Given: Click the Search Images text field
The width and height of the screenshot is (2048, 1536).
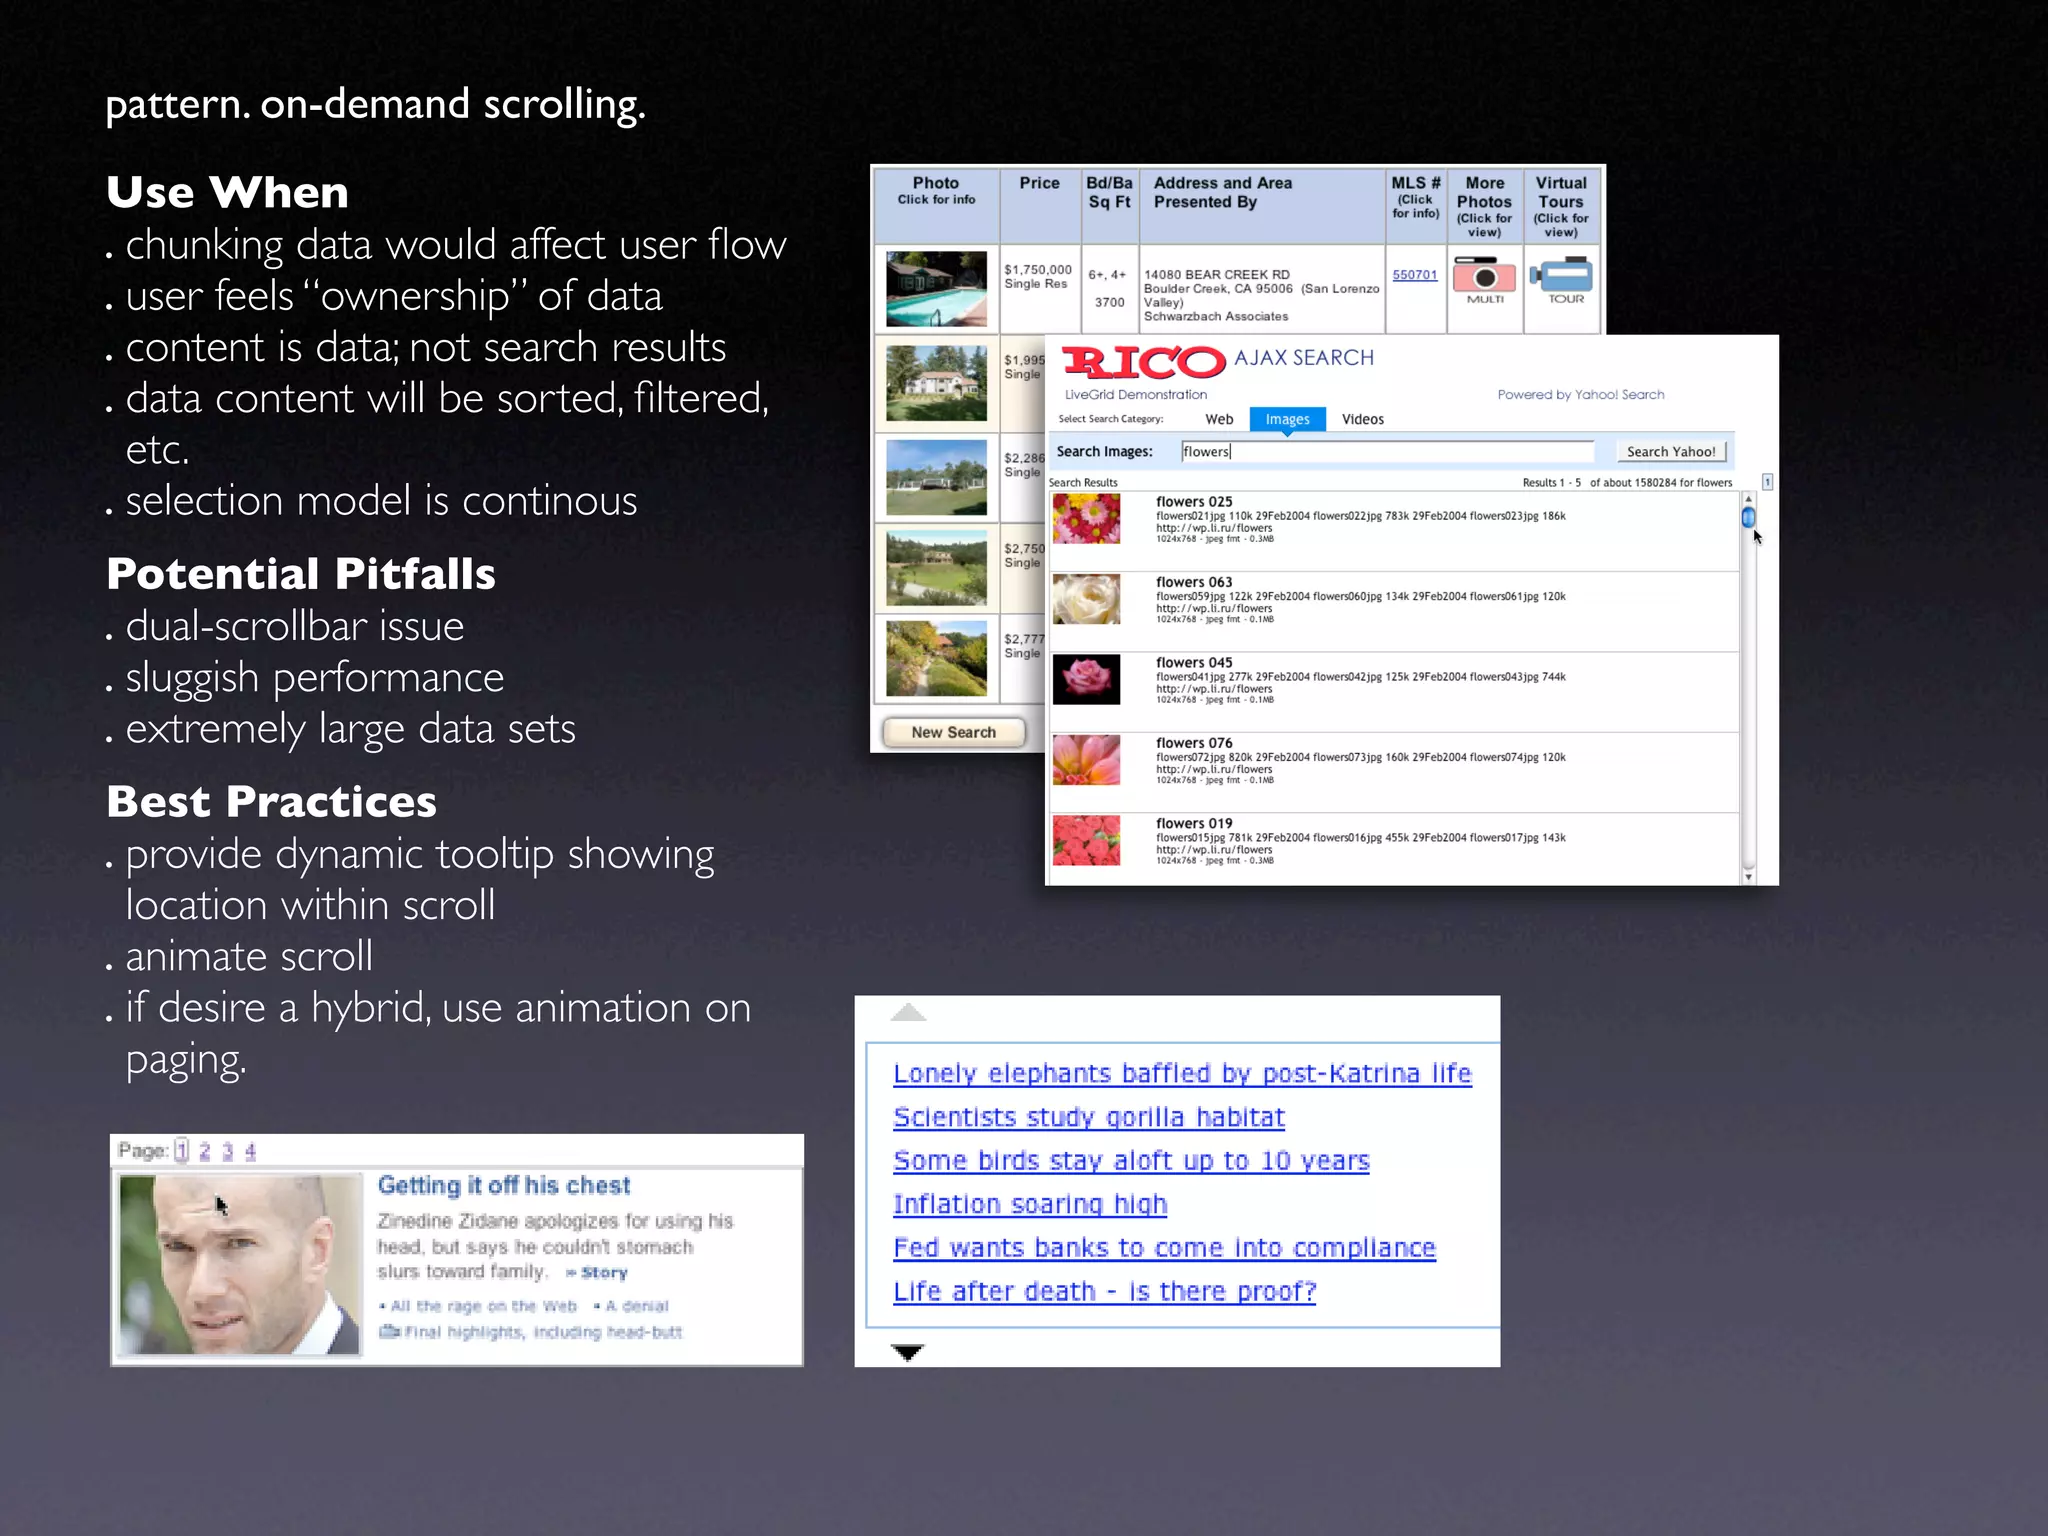Looking at the screenshot, I should coord(1387,451).
